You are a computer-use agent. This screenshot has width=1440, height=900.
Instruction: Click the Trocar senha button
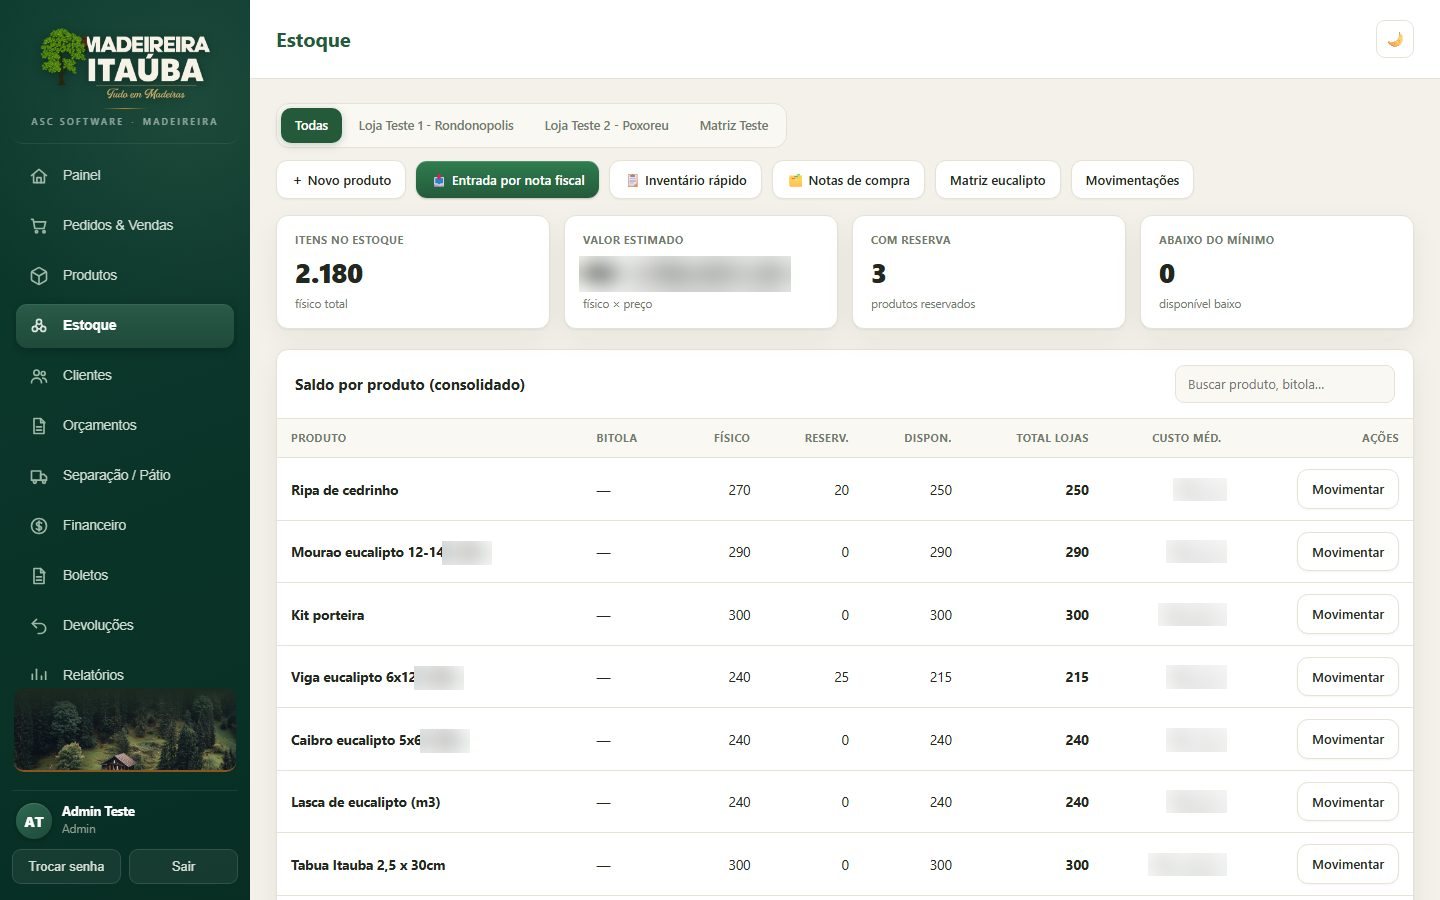66,866
